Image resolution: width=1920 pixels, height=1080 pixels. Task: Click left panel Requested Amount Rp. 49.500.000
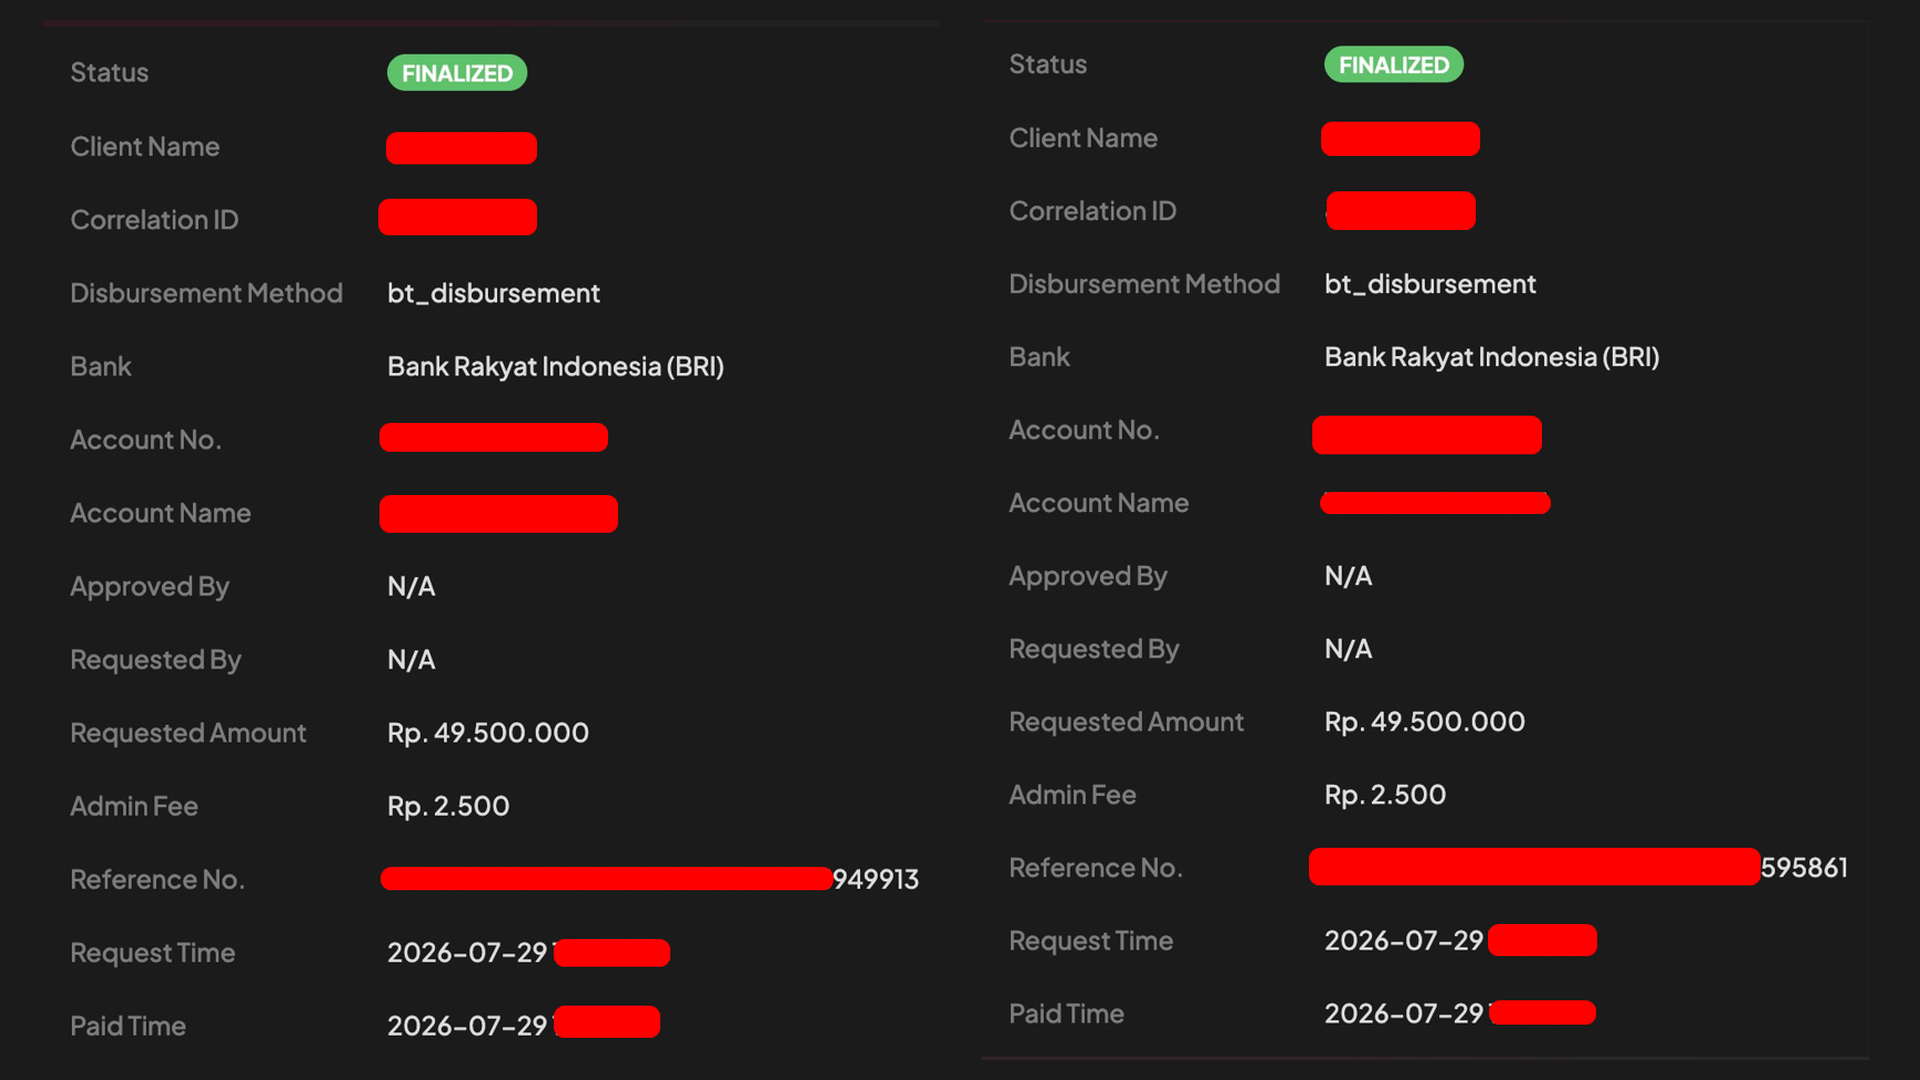pos(488,733)
